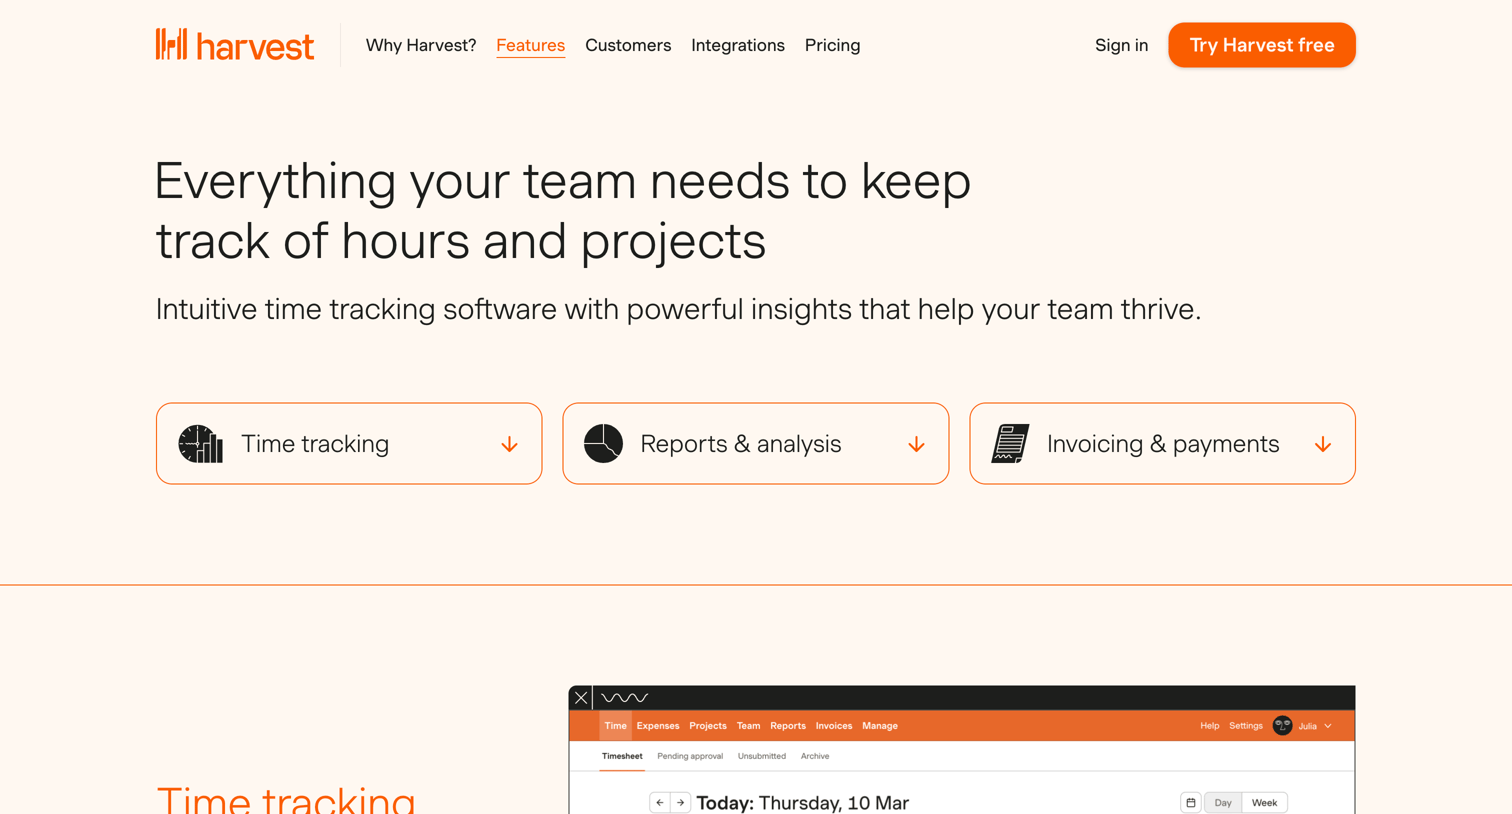The width and height of the screenshot is (1512, 814).
Task: Go to next day arrow
Action: coord(681,803)
